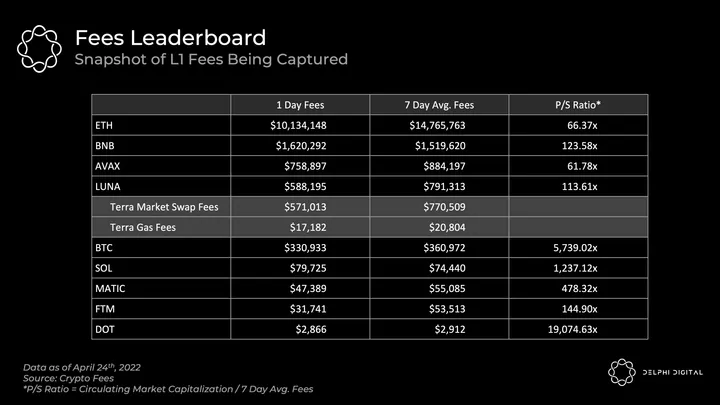Click the "P/S Ratio*" column header

coord(577,106)
